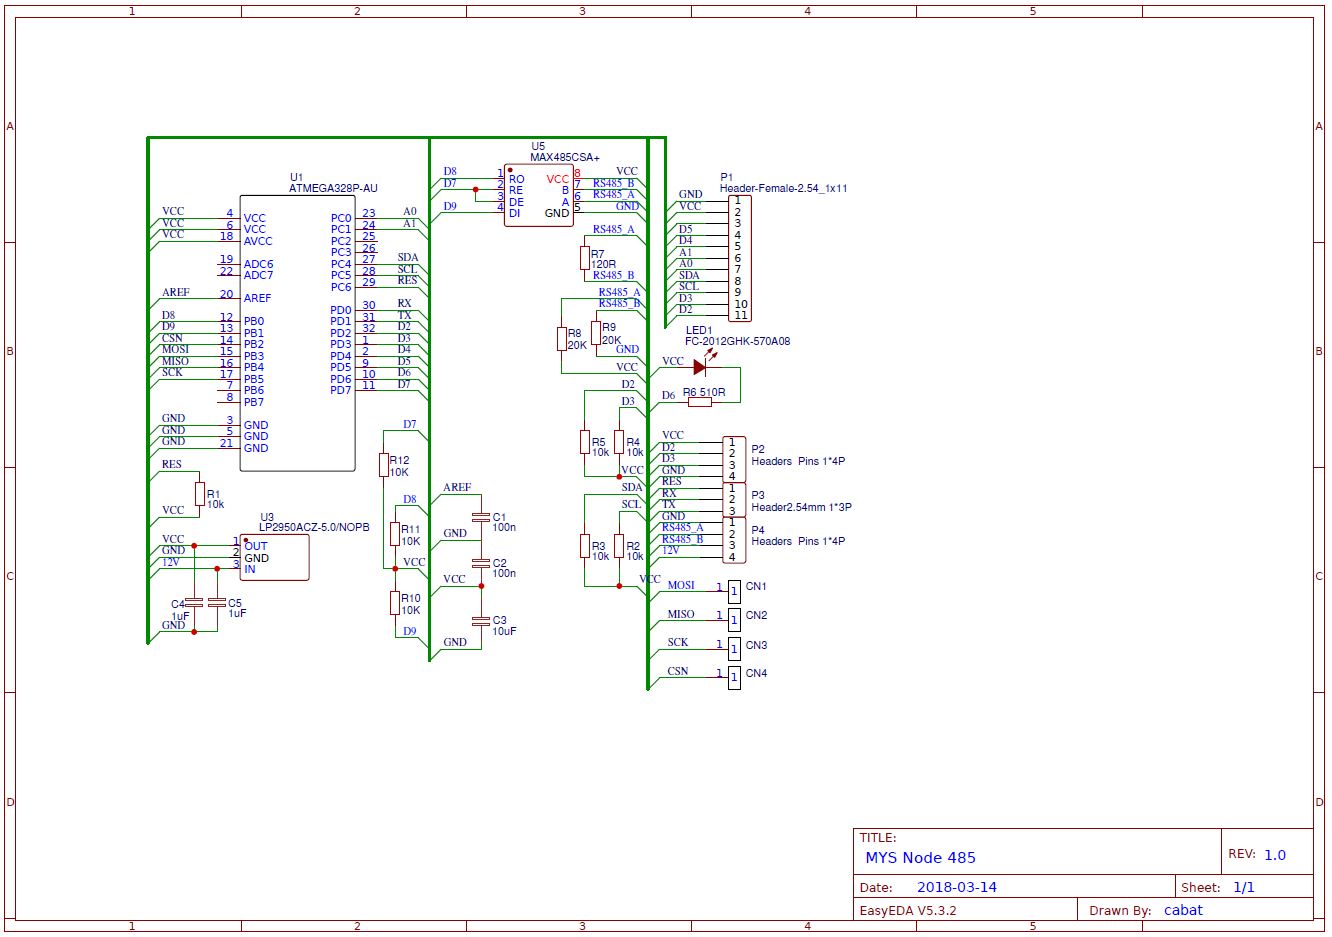The height and width of the screenshot is (937, 1332).
Task: Click the MYS Node 485 title text
Action: tap(921, 858)
